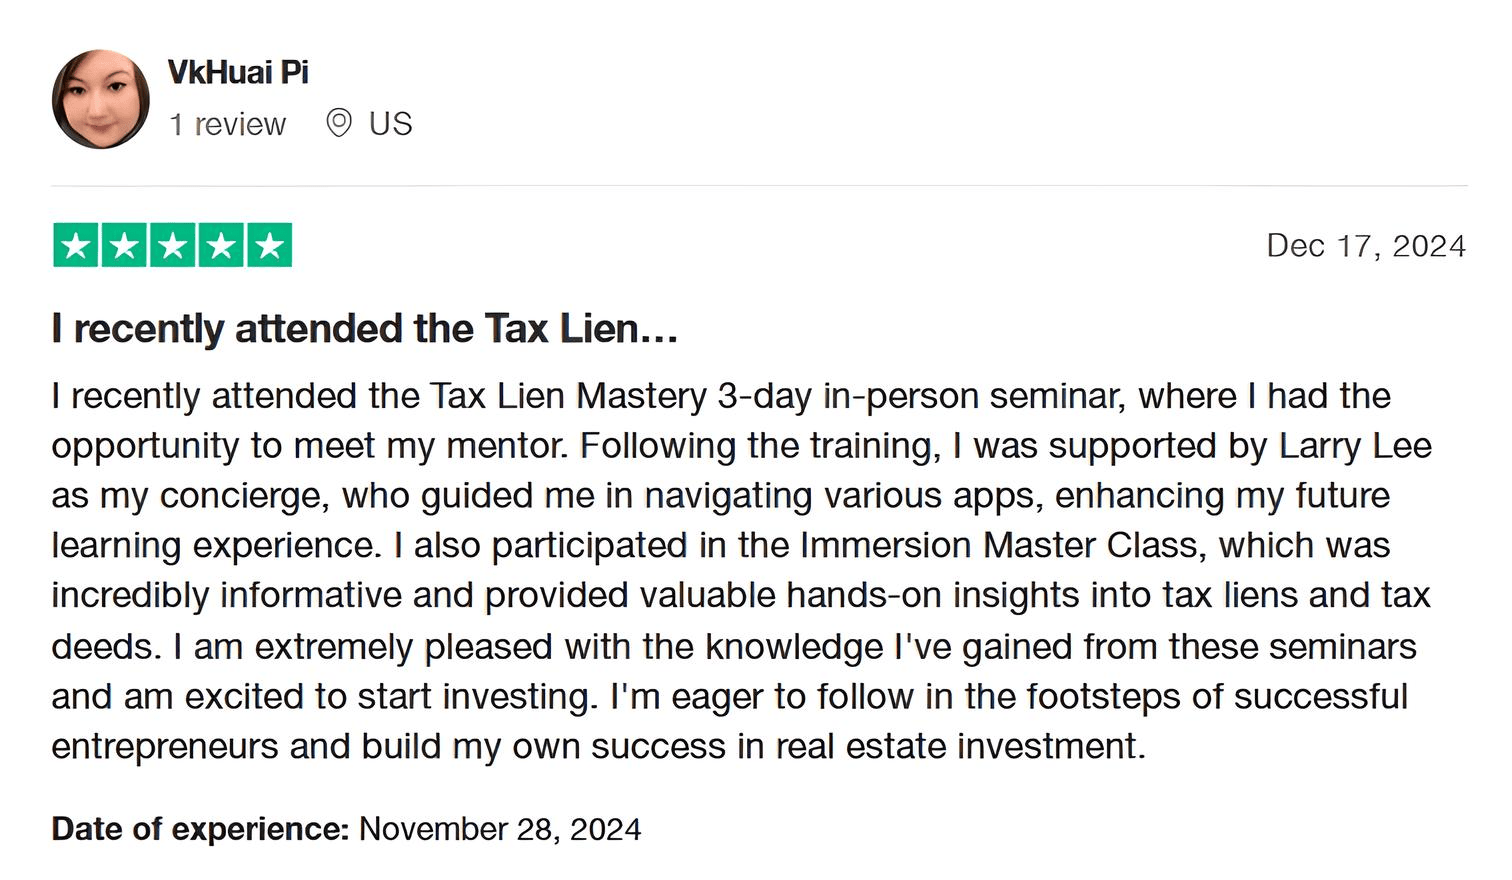Click the fifth green rating star
1512x880 pixels.
point(268,245)
